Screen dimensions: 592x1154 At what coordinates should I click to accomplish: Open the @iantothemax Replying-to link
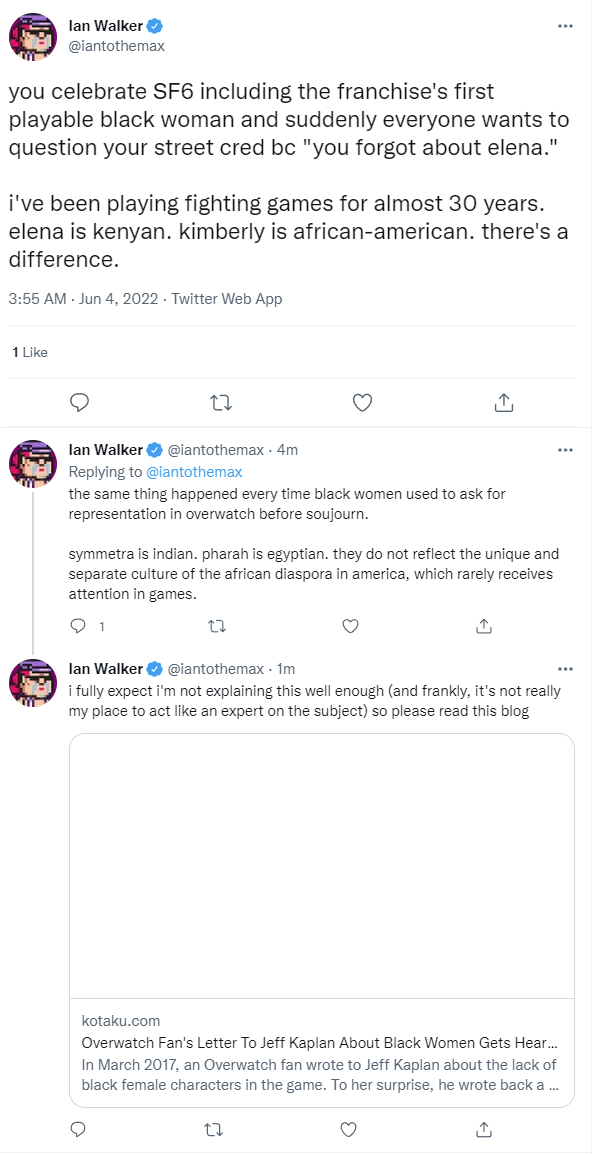(x=194, y=471)
